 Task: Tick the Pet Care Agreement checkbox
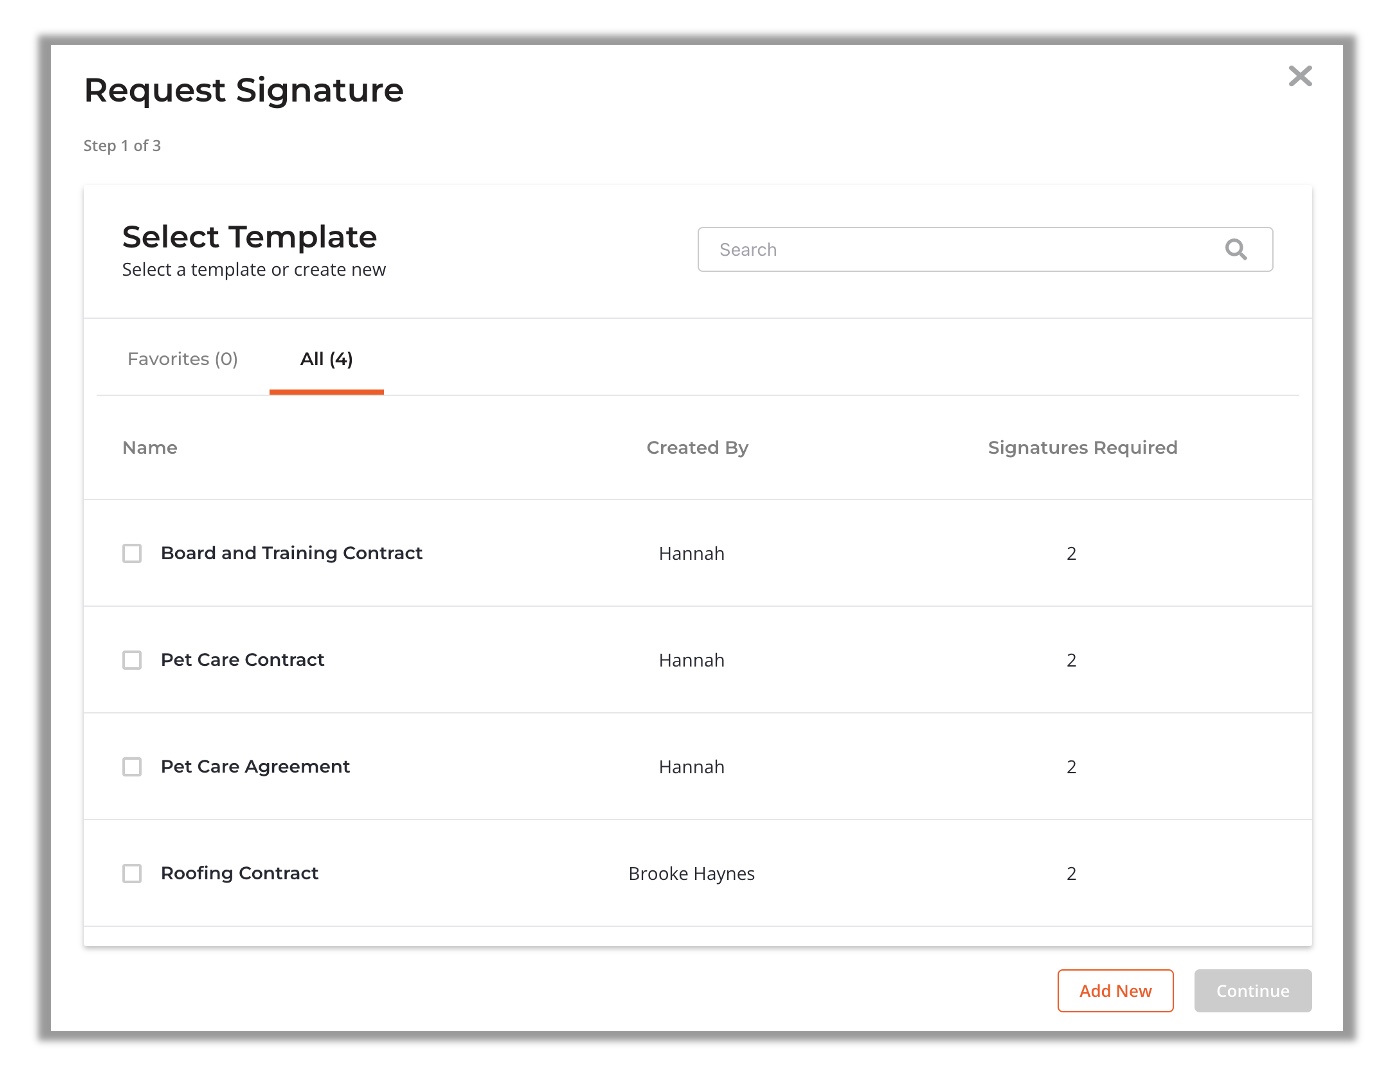pos(132,767)
